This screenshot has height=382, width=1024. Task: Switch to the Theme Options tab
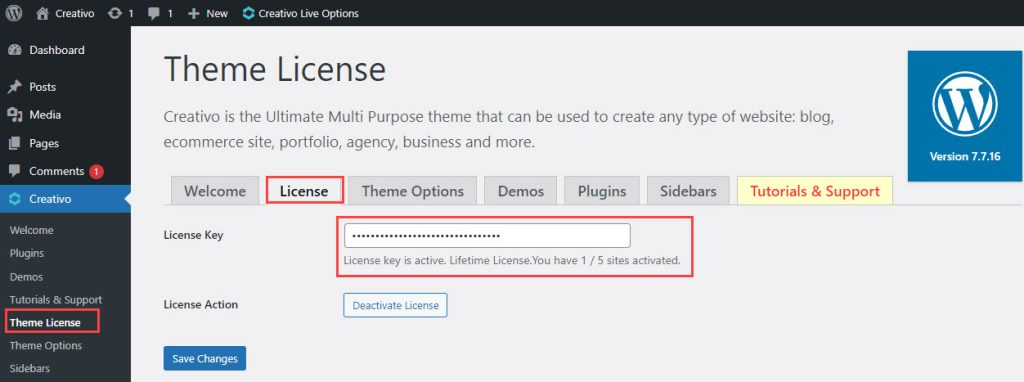[413, 191]
